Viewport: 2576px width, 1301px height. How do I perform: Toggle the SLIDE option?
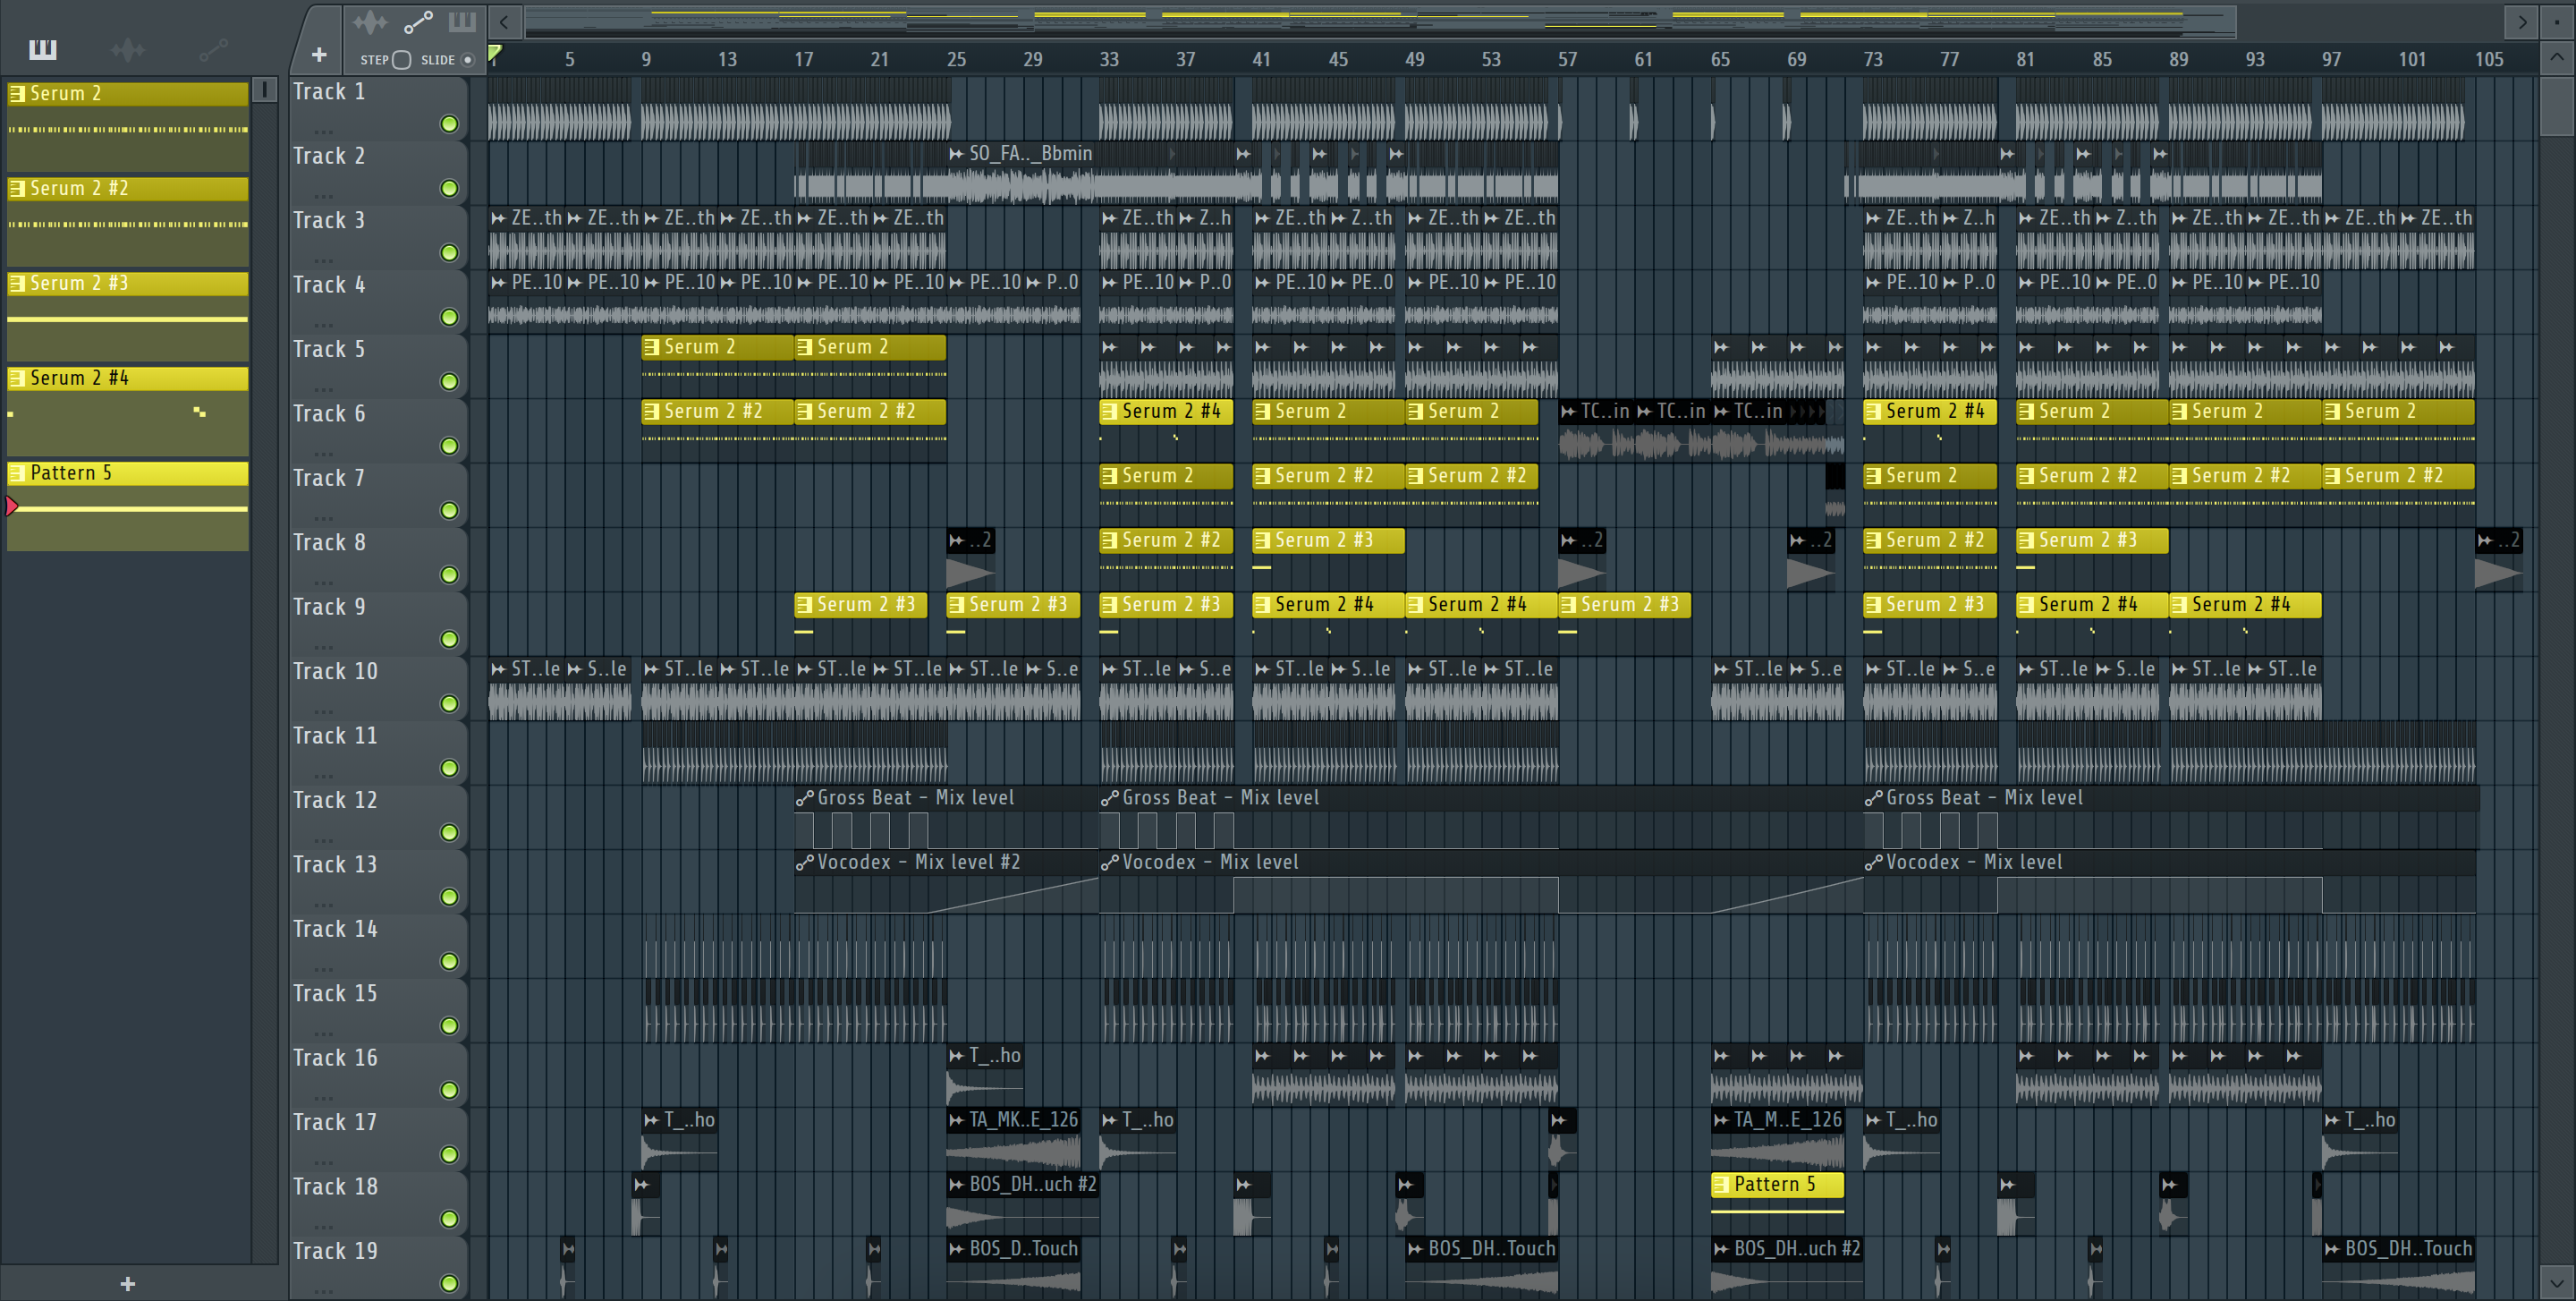tap(467, 60)
